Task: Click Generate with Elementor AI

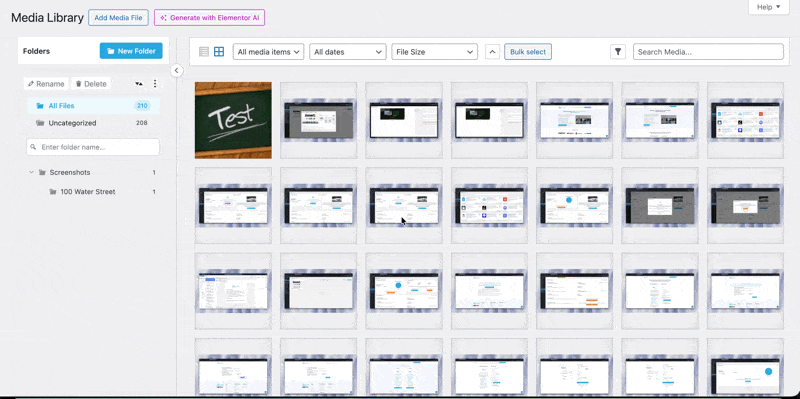Action: [x=209, y=17]
